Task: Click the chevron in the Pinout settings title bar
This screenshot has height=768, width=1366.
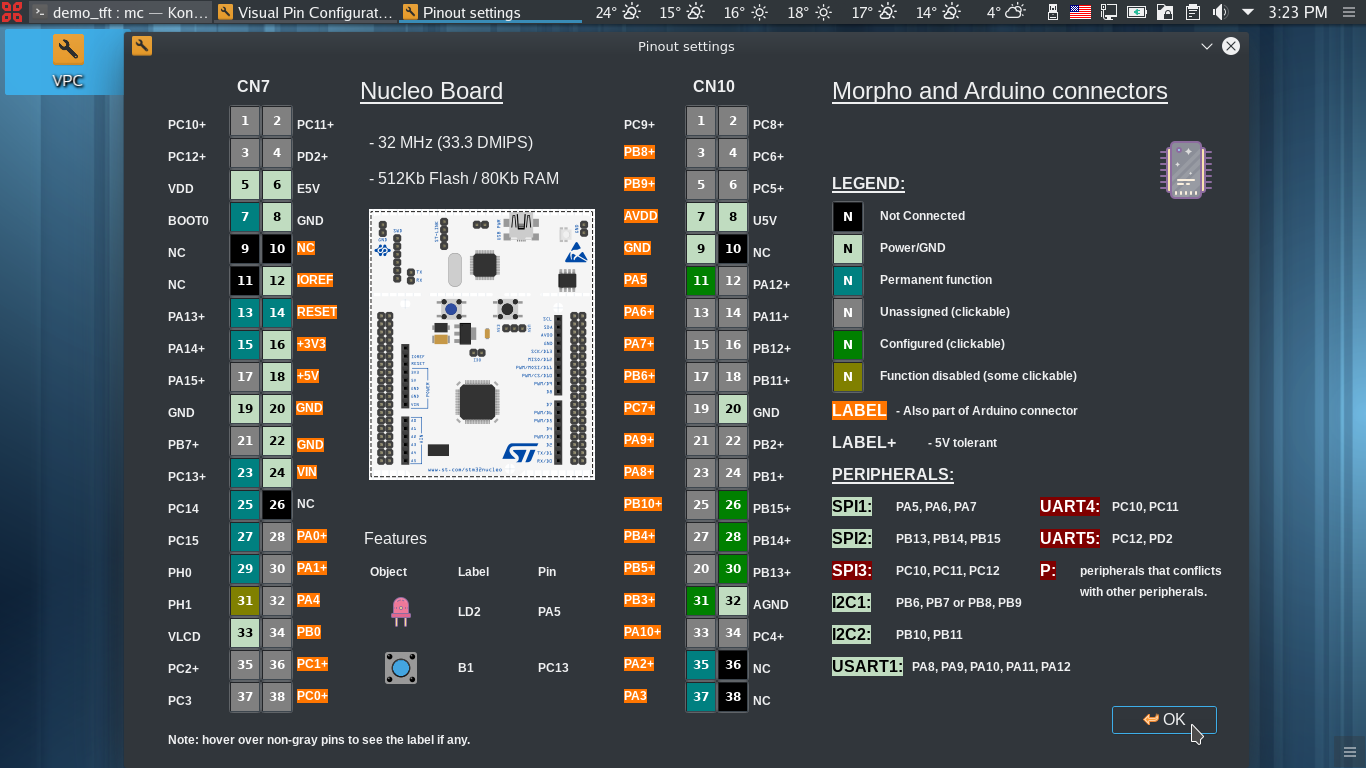Action: pyautogui.click(x=1207, y=46)
